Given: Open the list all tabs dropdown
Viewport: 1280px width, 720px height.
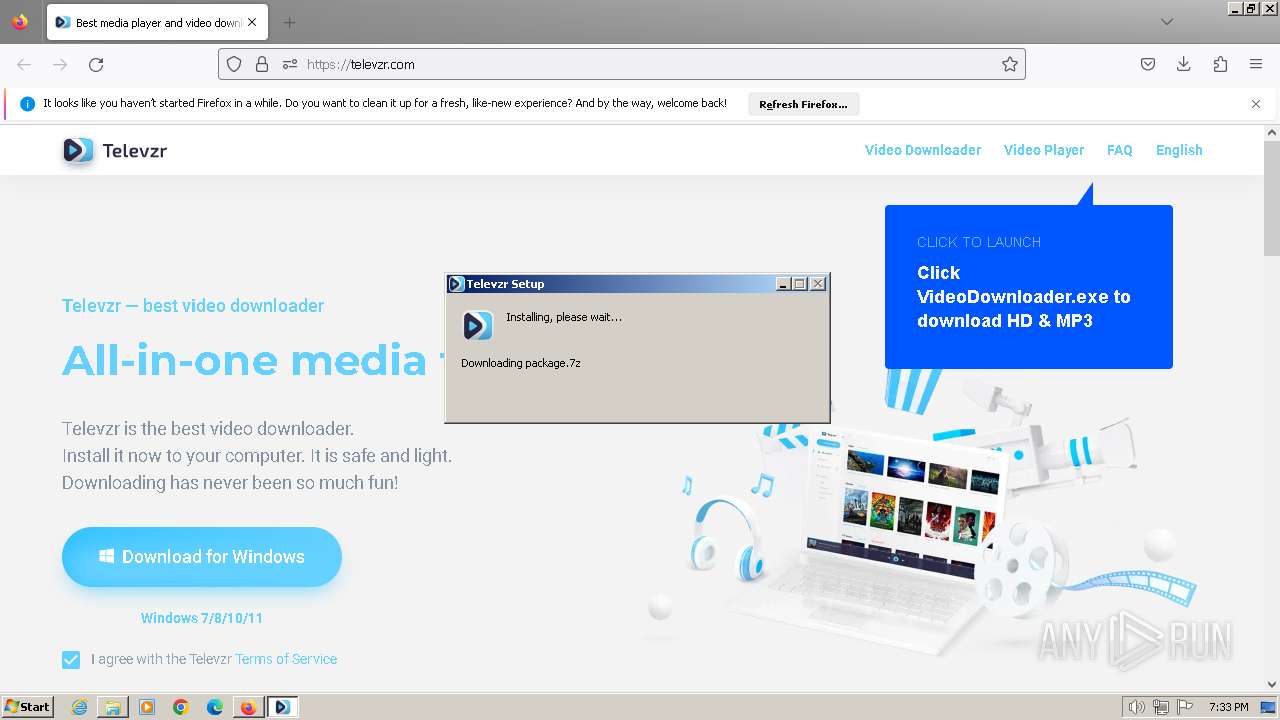Looking at the screenshot, I should coord(1166,22).
